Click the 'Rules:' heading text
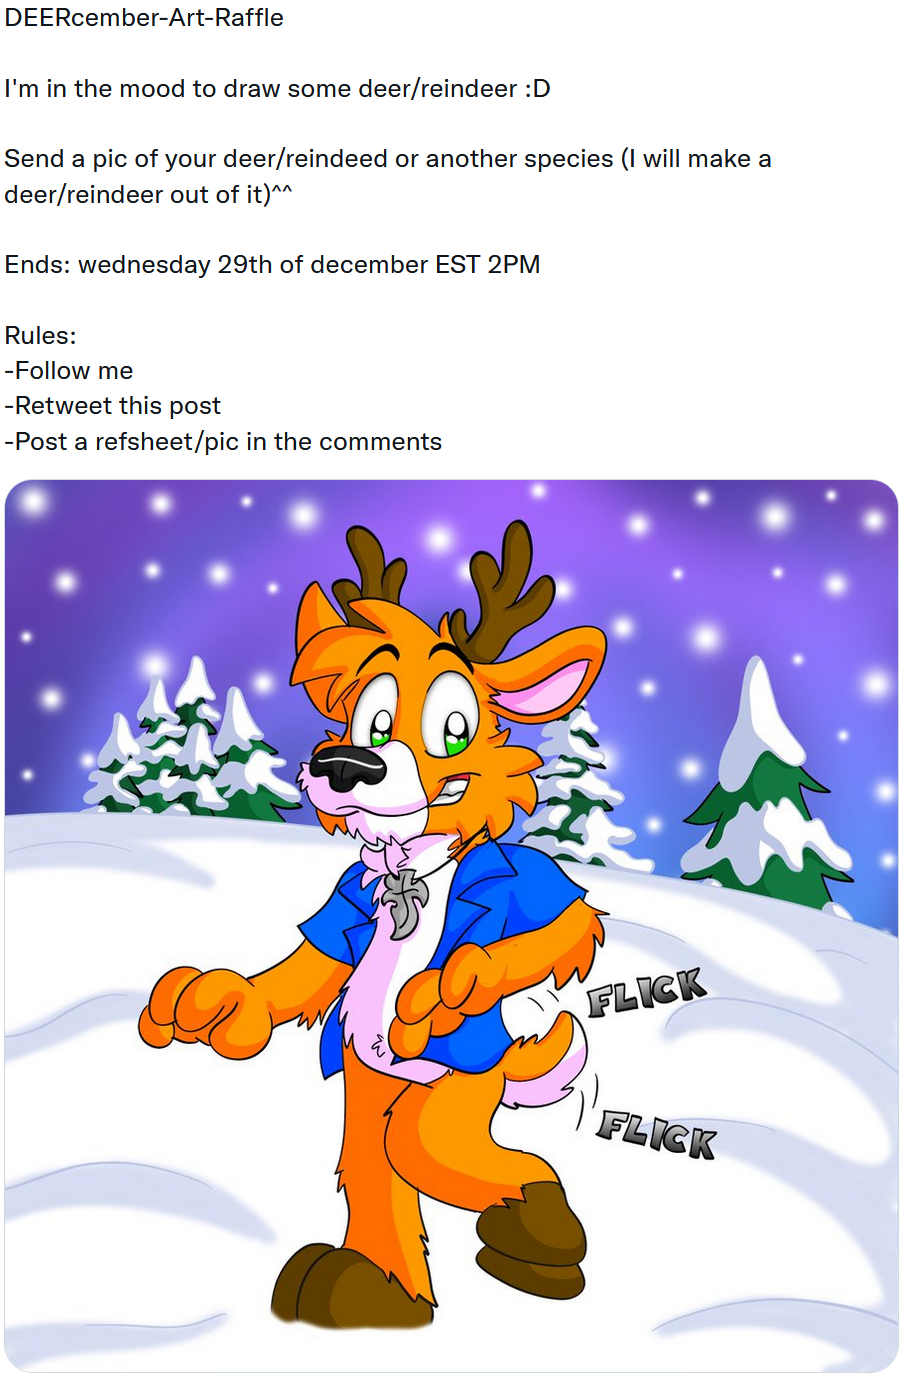The image size is (908, 1391). pos(40,336)
